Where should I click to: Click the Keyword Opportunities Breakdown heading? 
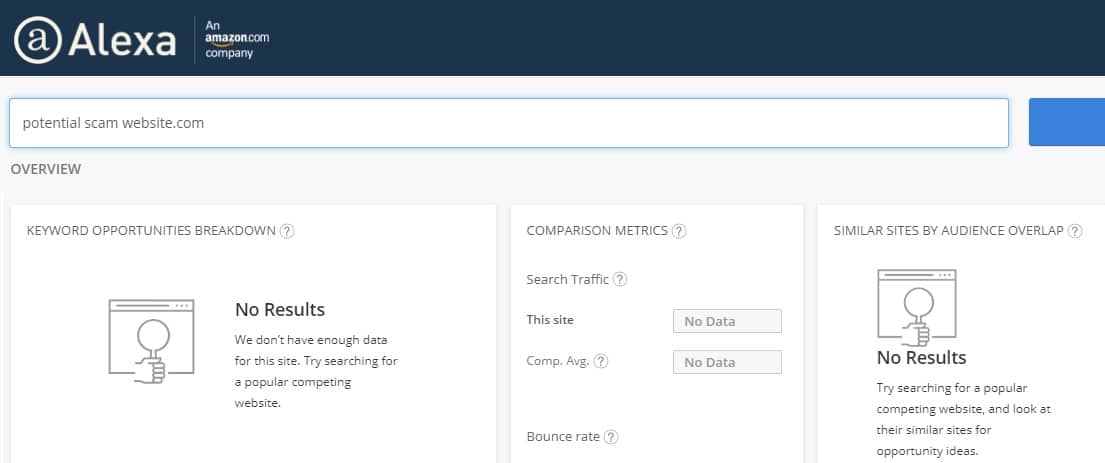point(151,231)
